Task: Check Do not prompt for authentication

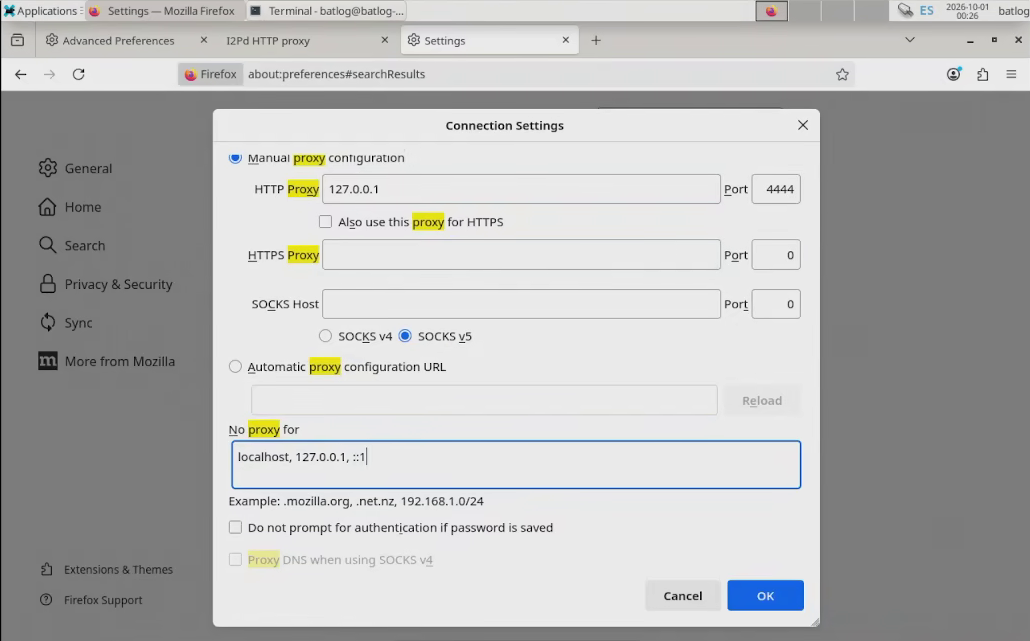Action: pyautogui.click(x=235, y=527)
